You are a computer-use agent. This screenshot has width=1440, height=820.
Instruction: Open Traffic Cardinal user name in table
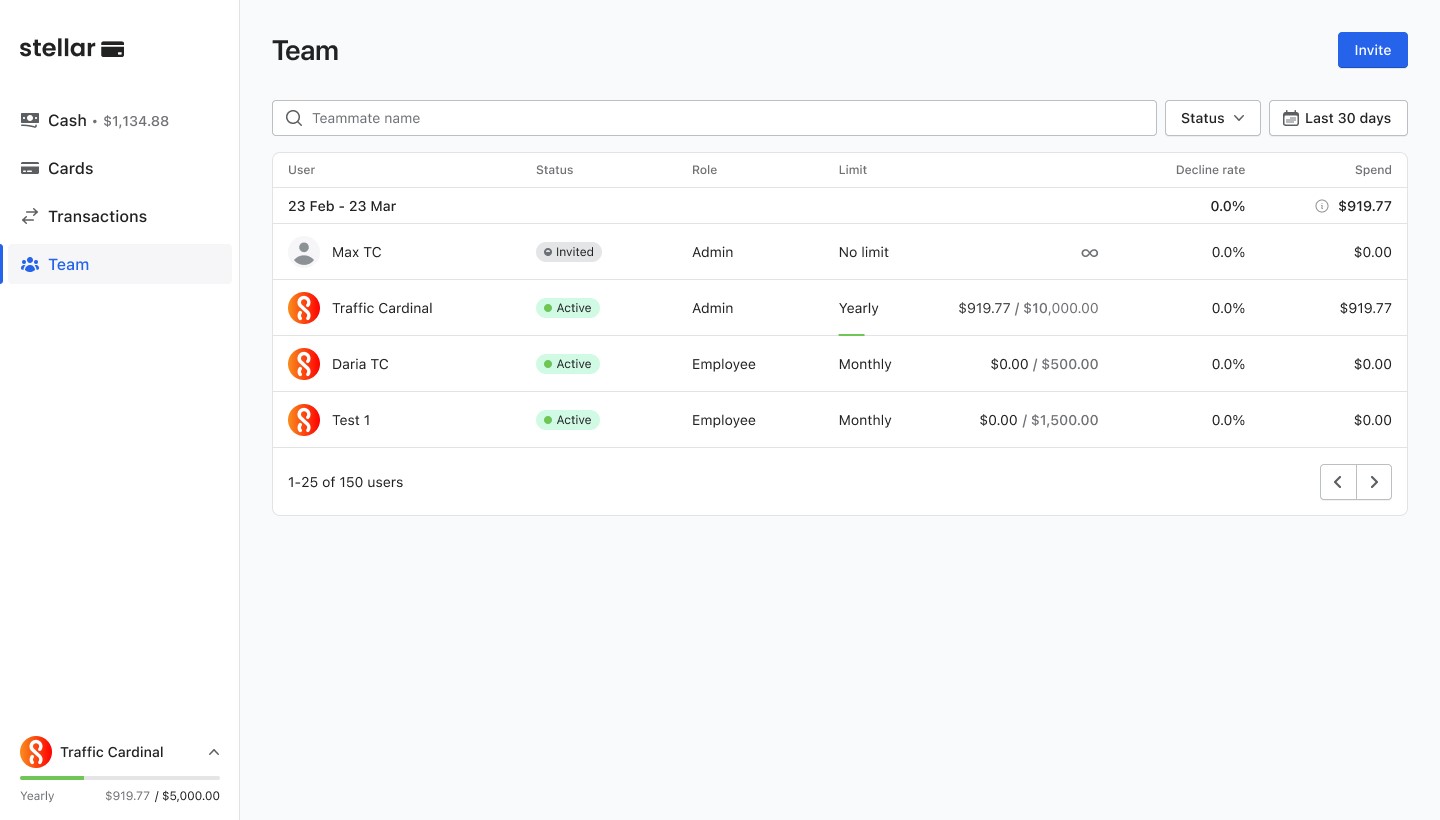(382, 308)
